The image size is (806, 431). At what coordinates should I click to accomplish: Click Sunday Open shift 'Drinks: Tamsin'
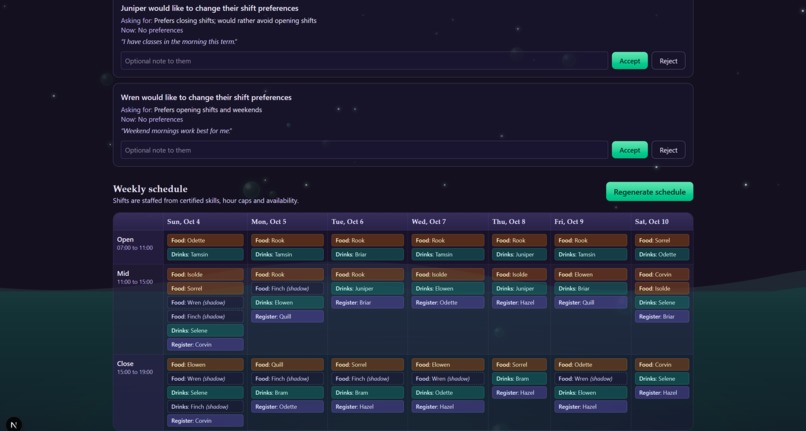(x=205, y=254)
